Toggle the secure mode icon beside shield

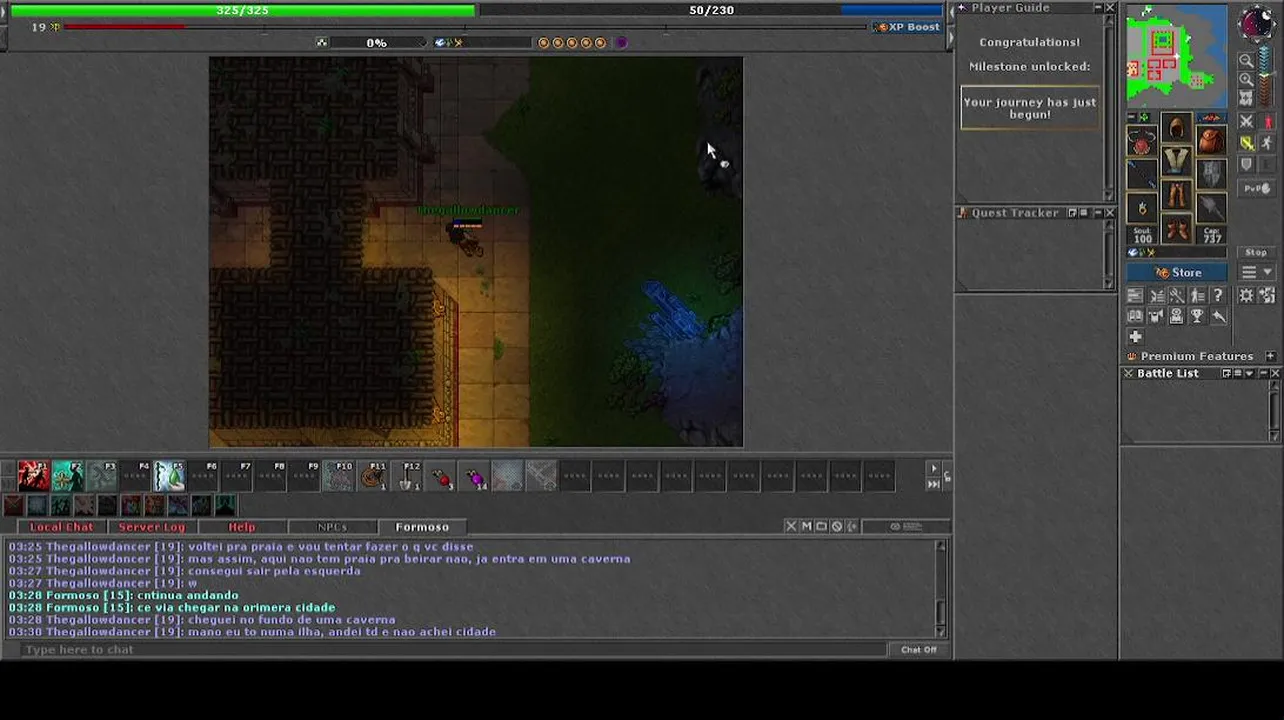(x=1267, y=164)
